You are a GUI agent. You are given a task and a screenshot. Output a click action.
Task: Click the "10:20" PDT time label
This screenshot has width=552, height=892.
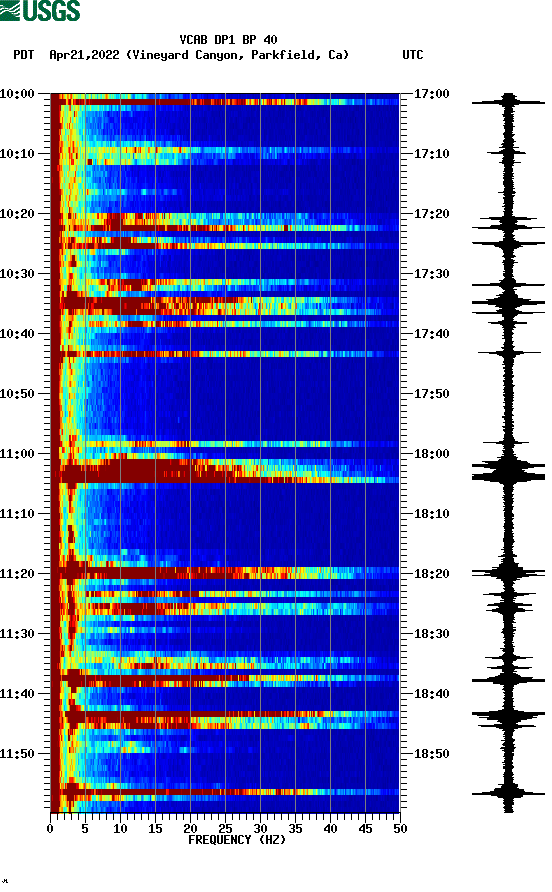(17, 214)
